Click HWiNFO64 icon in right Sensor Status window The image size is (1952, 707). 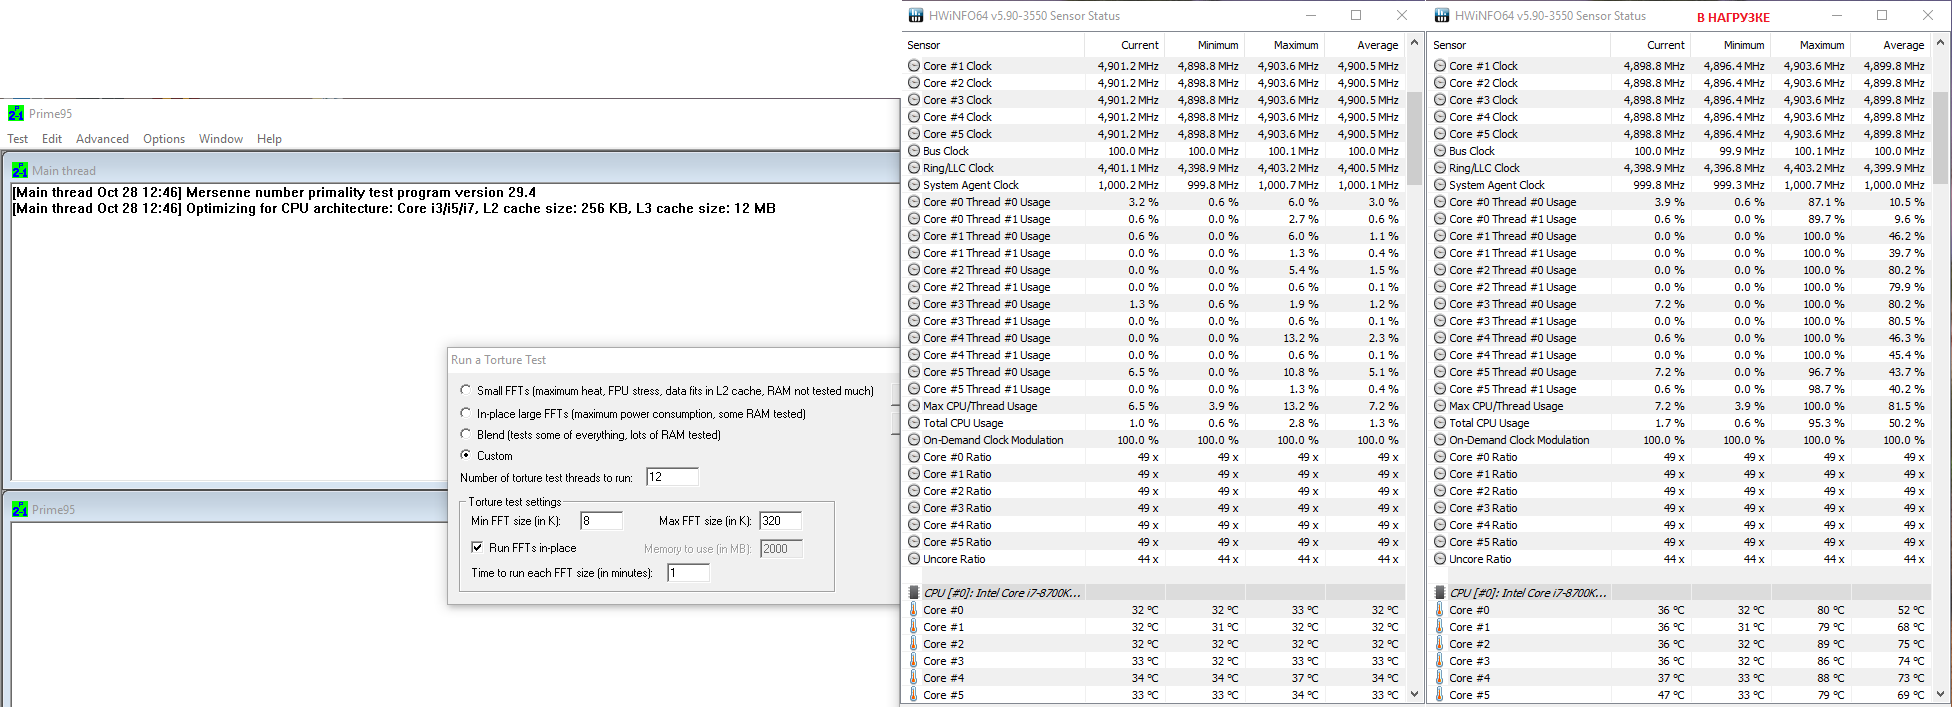pyautogui.click(x=1442, y=16)
